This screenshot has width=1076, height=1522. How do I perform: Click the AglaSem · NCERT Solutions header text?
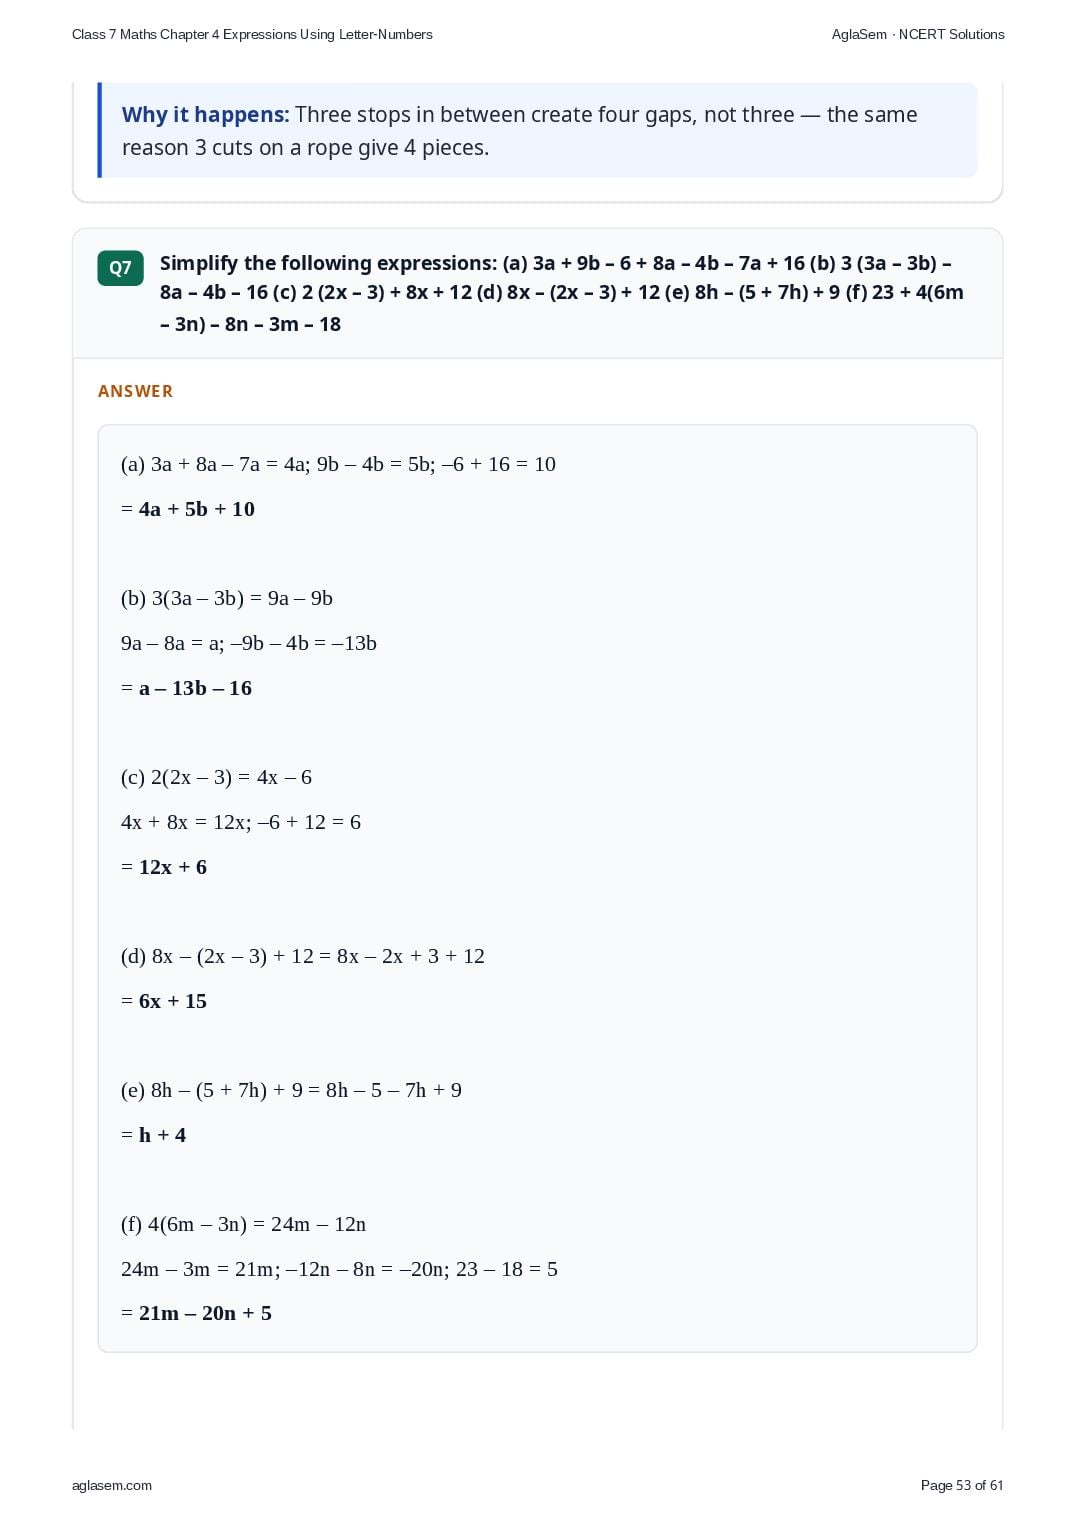918,34
